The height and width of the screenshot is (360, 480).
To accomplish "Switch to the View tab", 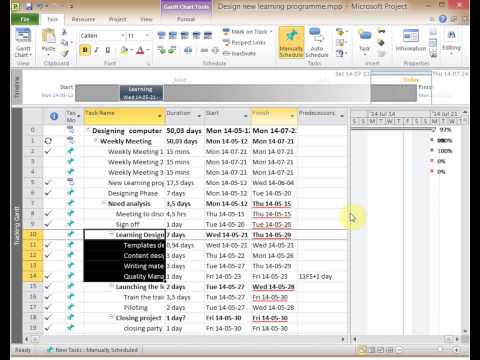I will (146, 19).
